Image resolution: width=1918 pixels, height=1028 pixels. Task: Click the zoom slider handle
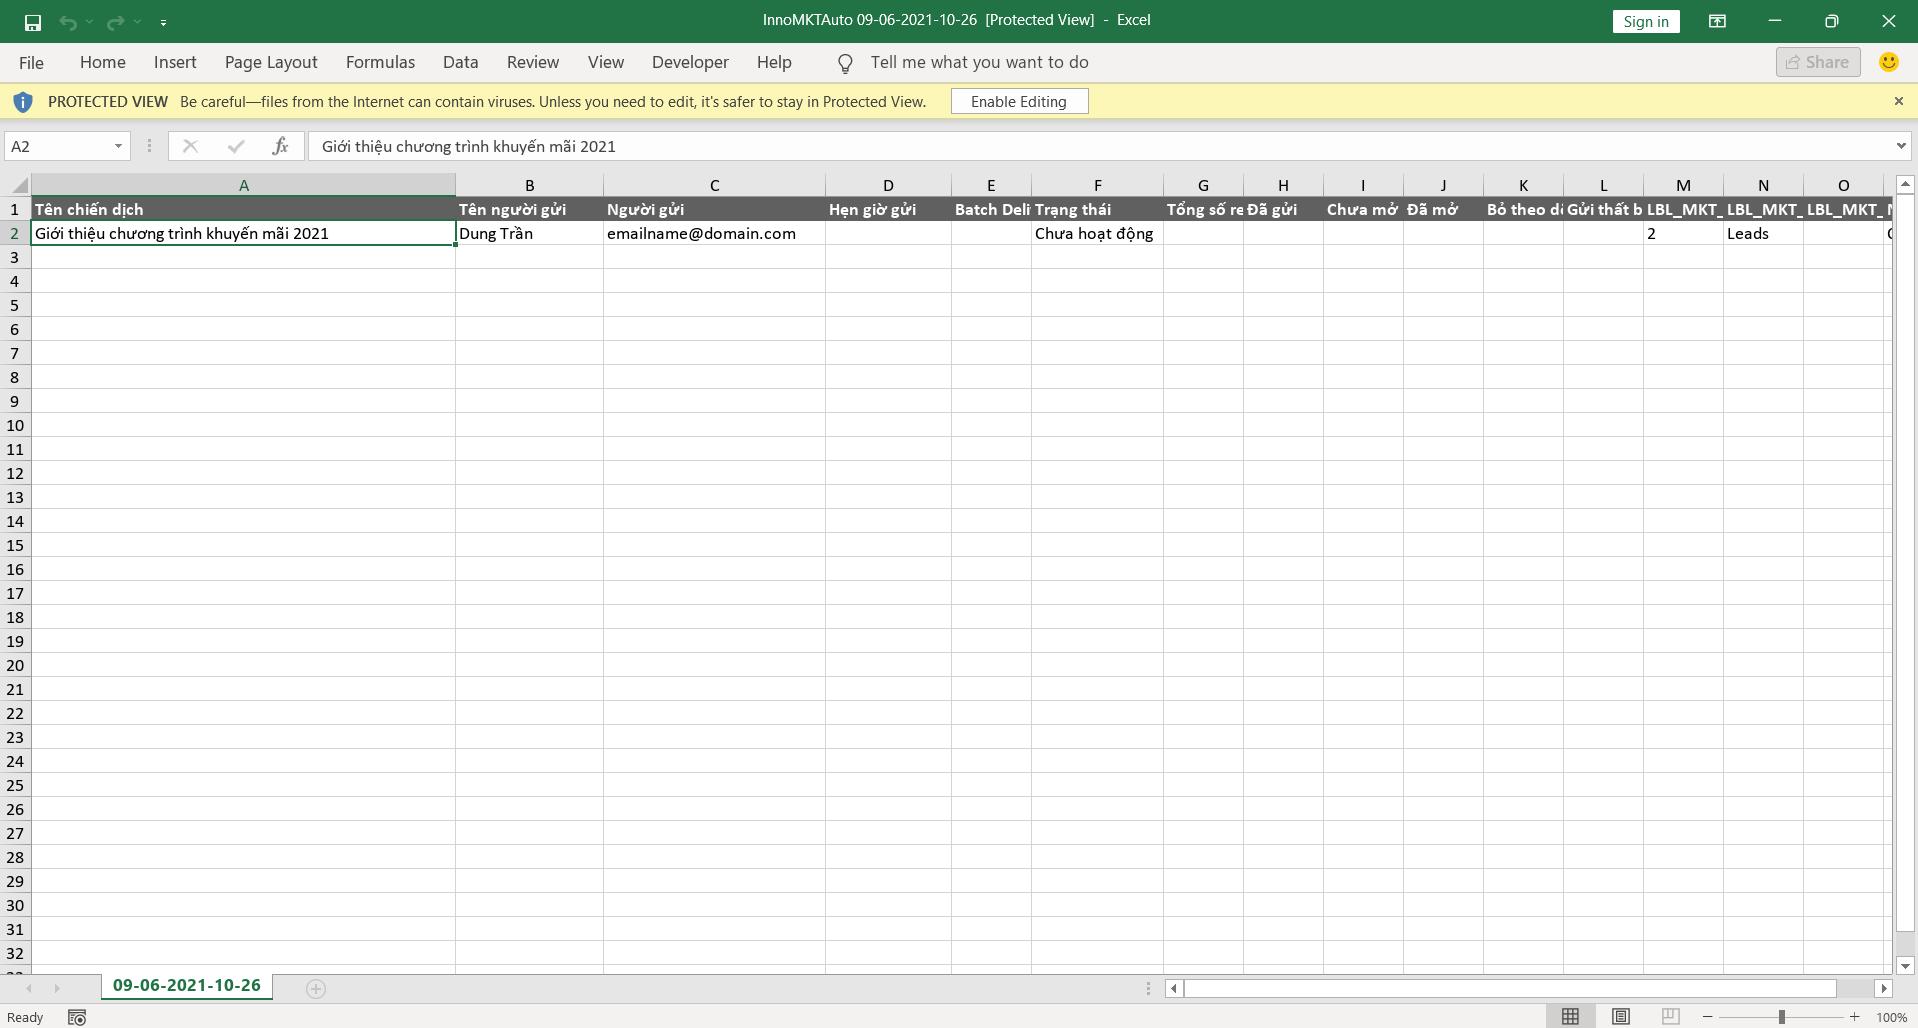(x=1781, y=1017)
